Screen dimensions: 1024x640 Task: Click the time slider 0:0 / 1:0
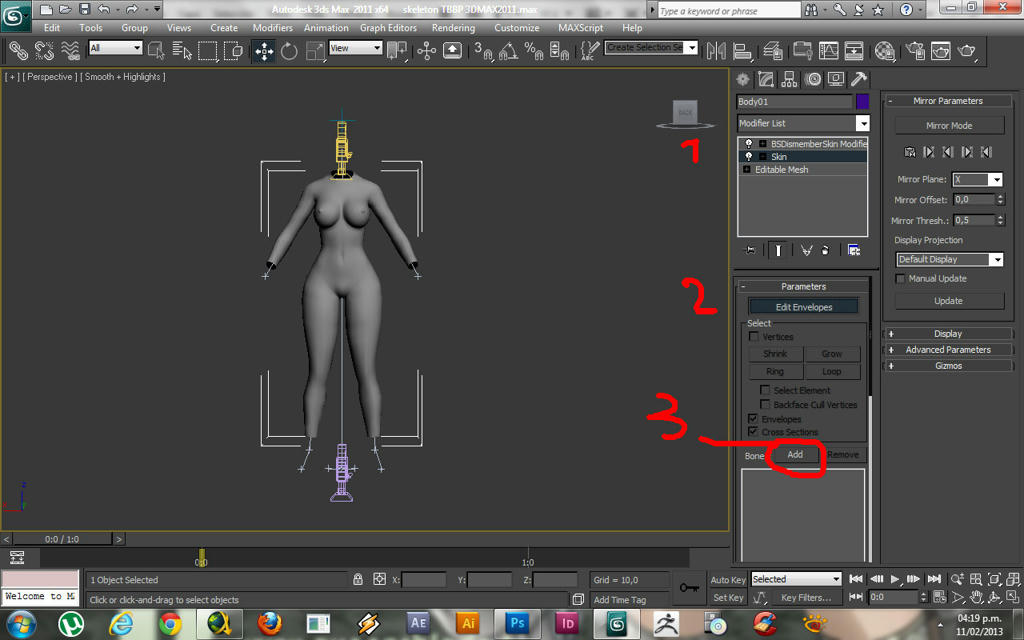click(62, 539)
